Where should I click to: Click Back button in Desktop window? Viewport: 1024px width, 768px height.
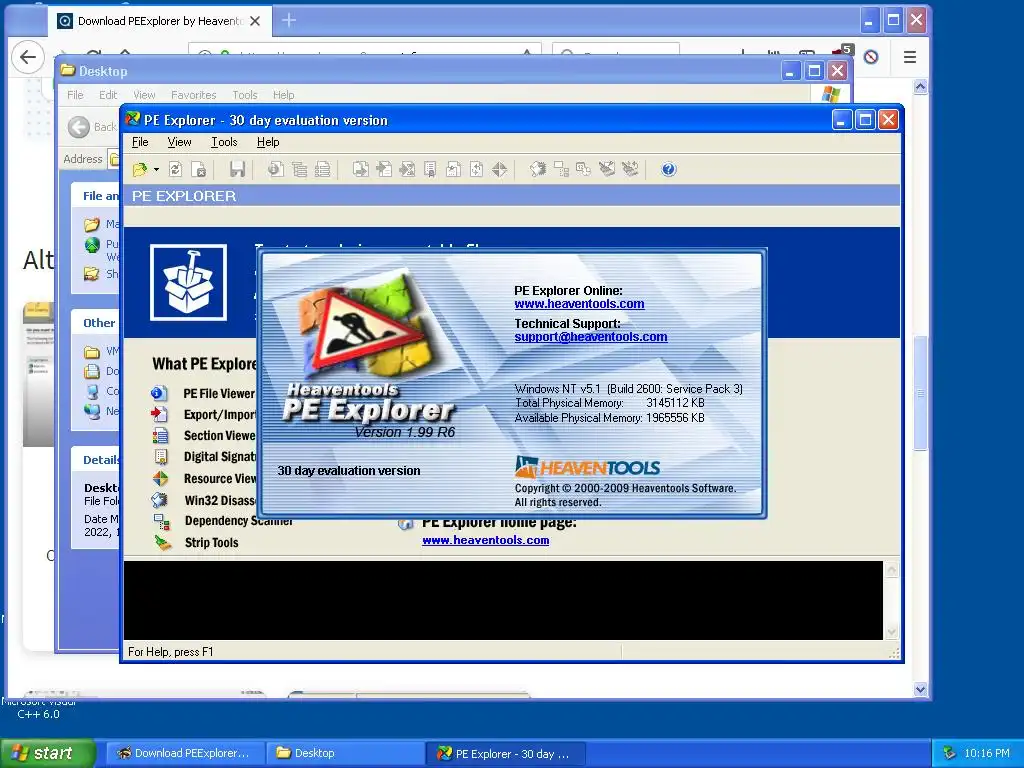click(x=91, y=127)
